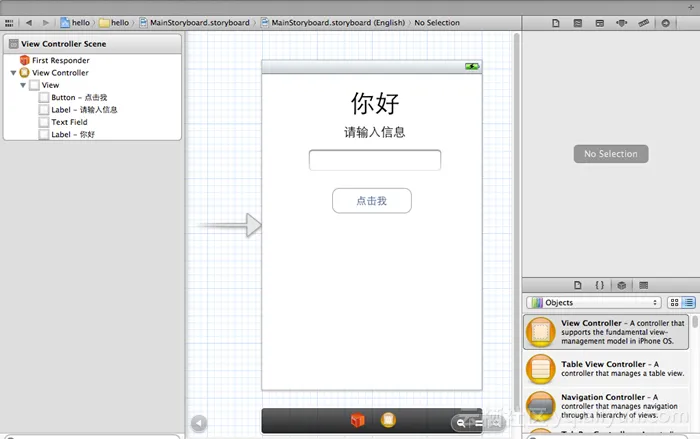The width and height of the screenshot is (700, 439).
Task: Click View Controller icon in scene dock
Action: [388, 420]
